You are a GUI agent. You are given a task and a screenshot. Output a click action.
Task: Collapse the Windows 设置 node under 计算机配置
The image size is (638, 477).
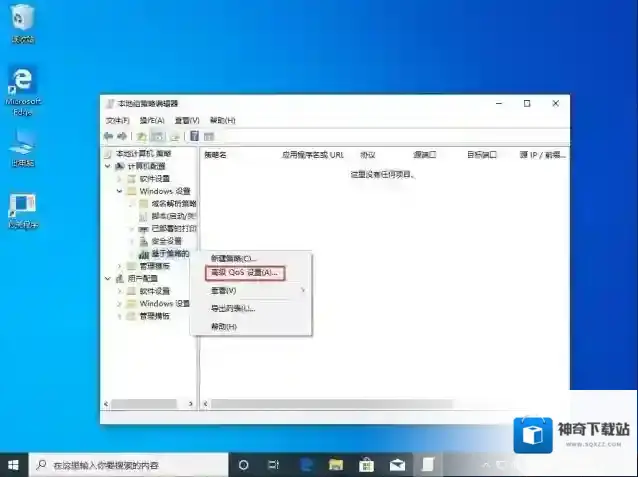(x=119, y=190)
